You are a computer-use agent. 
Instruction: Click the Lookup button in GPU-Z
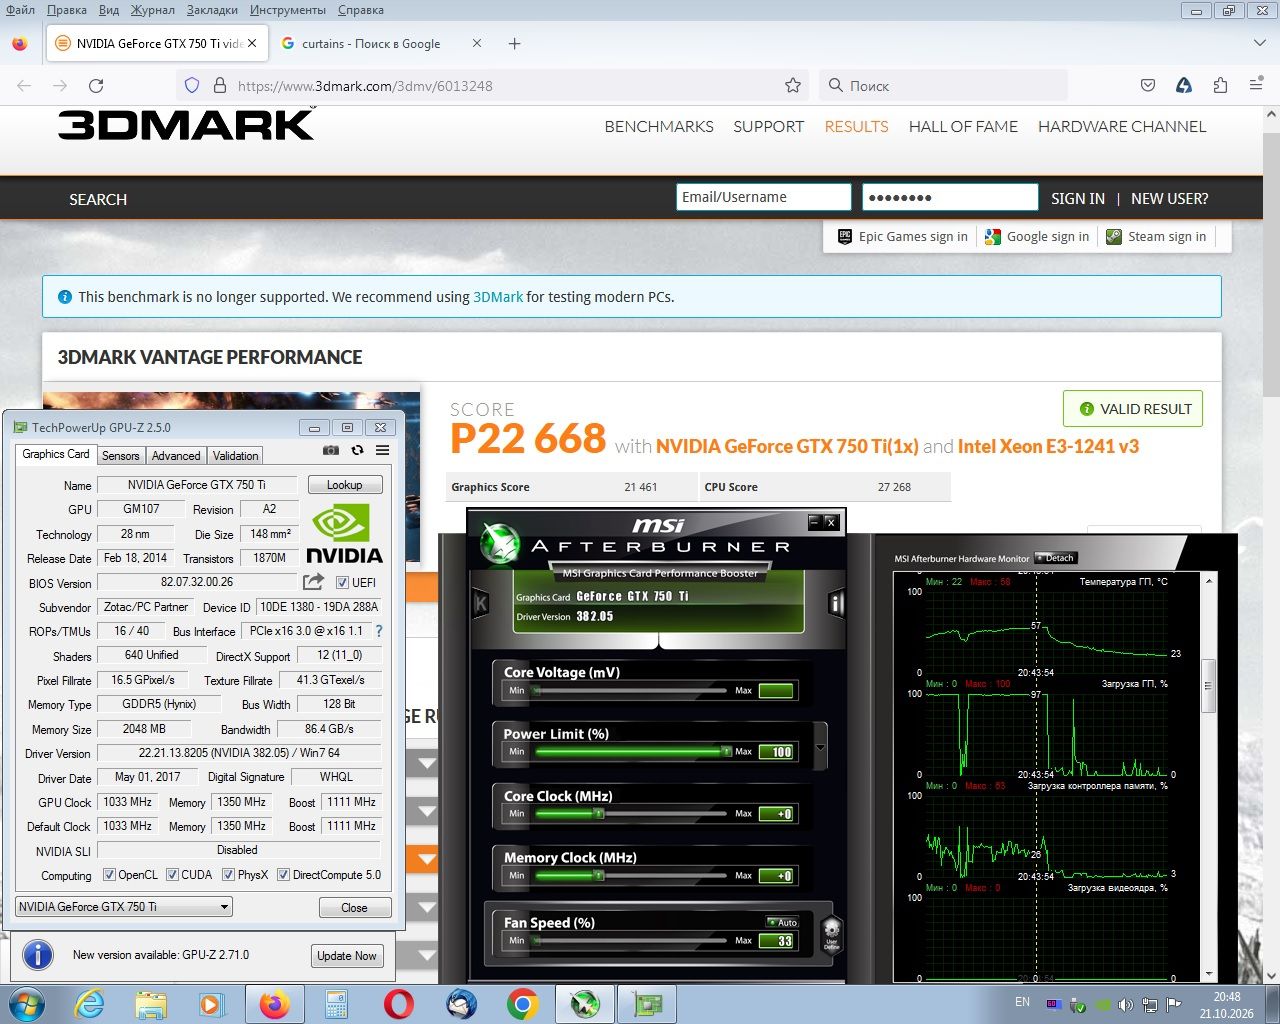(345, 485)
